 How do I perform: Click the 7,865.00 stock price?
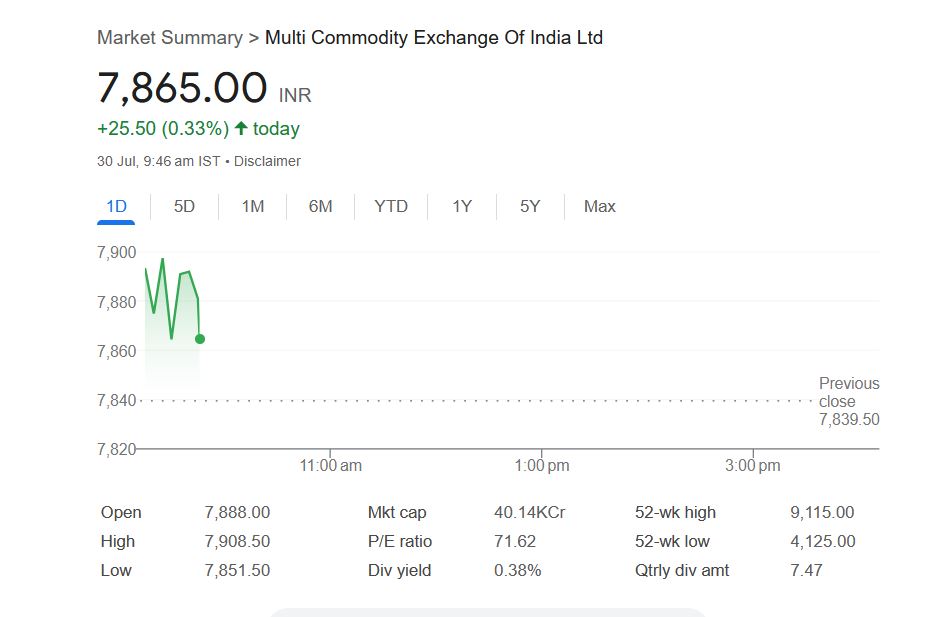click(x=182, y=88)
